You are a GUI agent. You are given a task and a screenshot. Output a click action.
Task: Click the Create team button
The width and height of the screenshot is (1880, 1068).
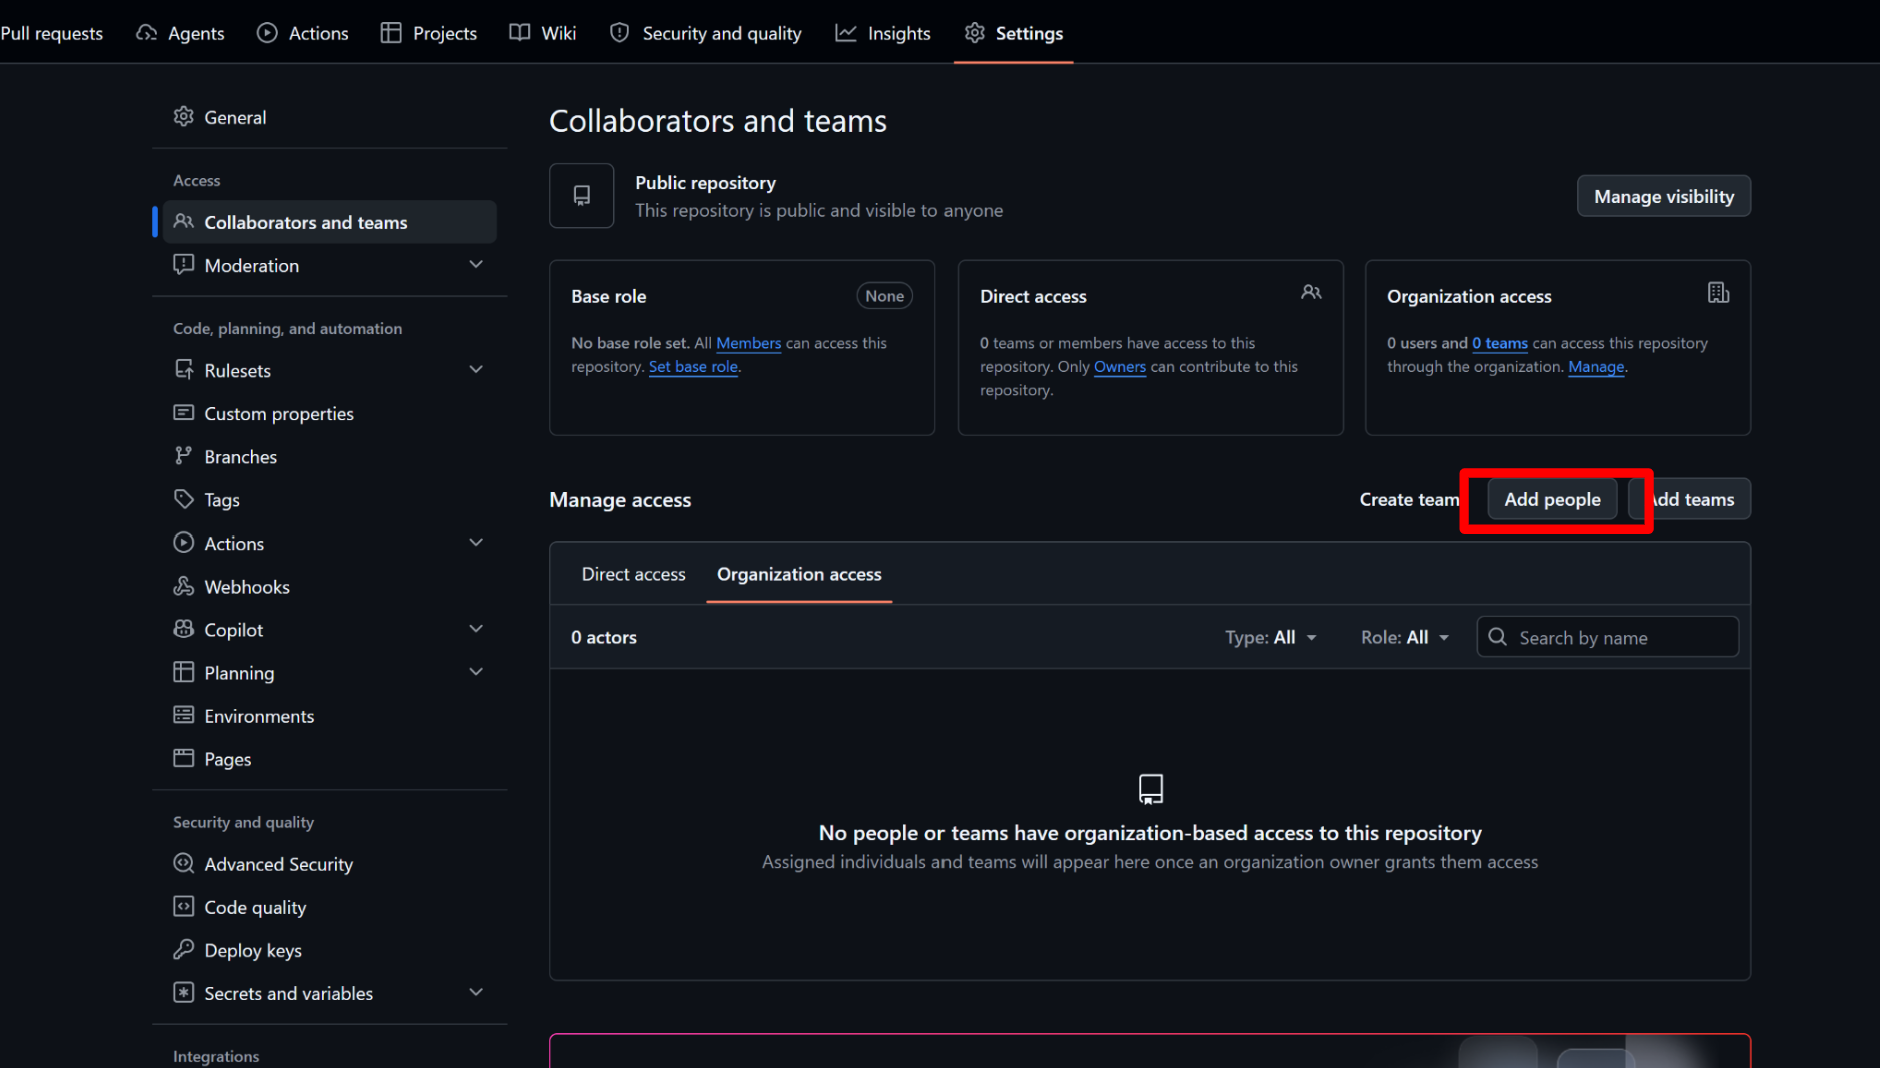point(1408,499)
